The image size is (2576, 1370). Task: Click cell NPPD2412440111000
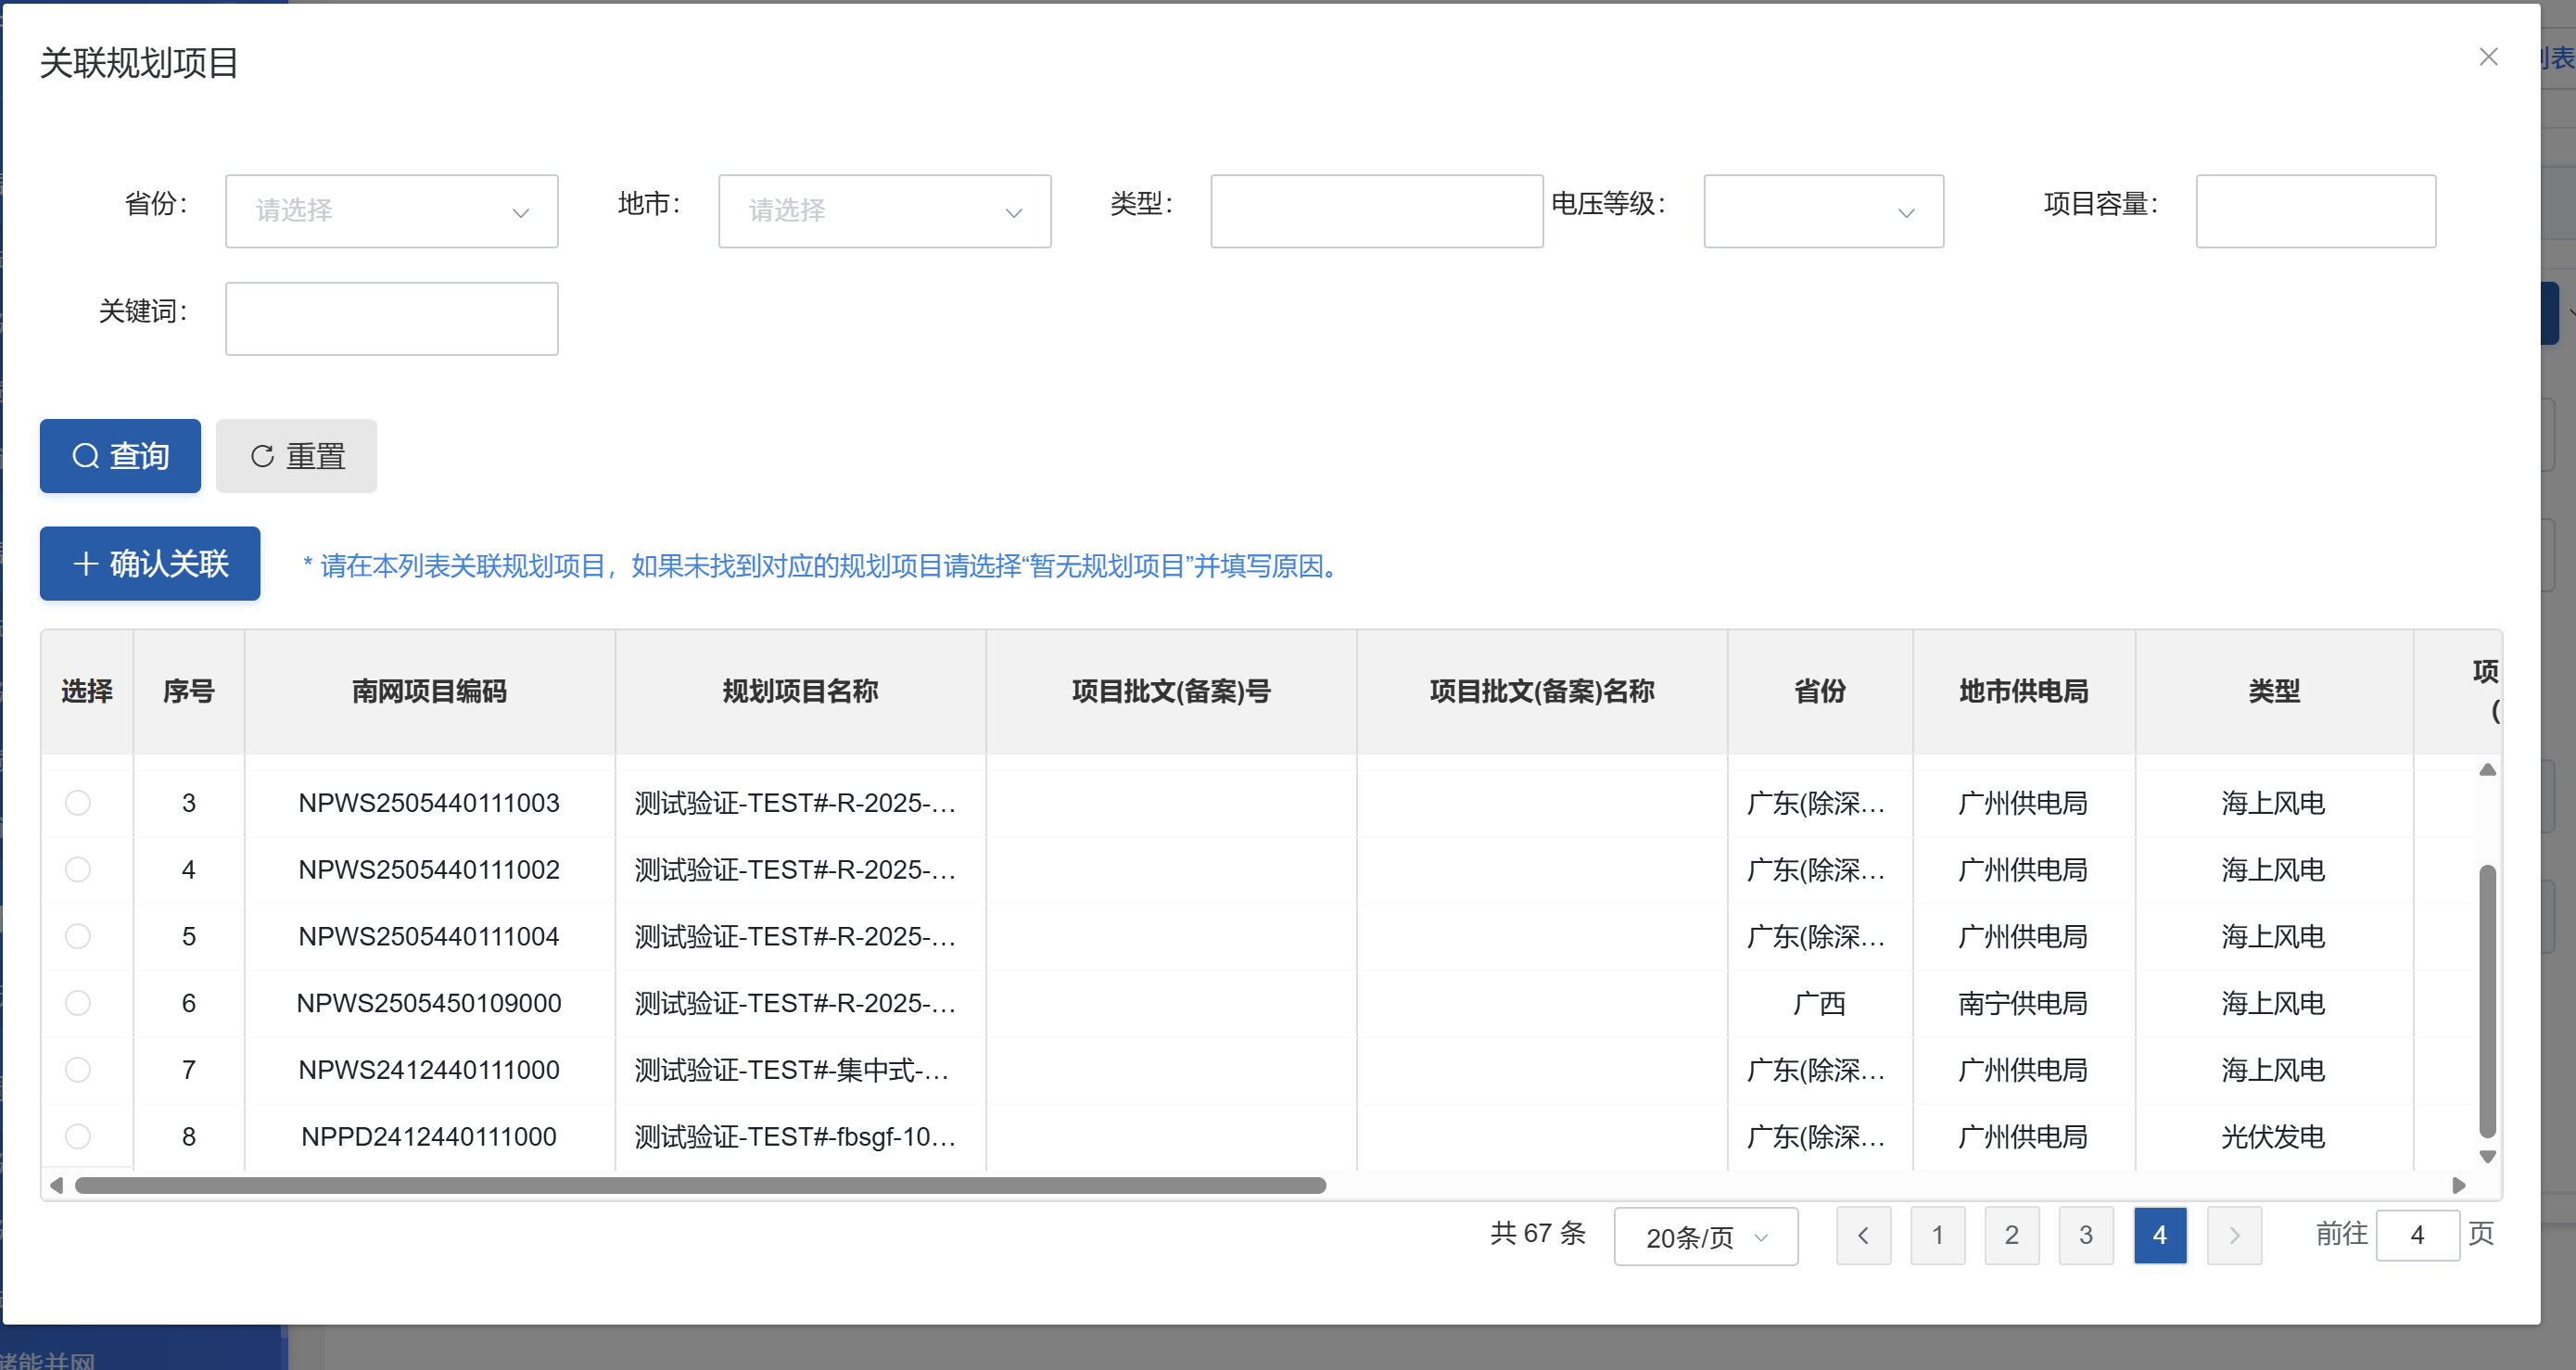tap(429, 1136)
